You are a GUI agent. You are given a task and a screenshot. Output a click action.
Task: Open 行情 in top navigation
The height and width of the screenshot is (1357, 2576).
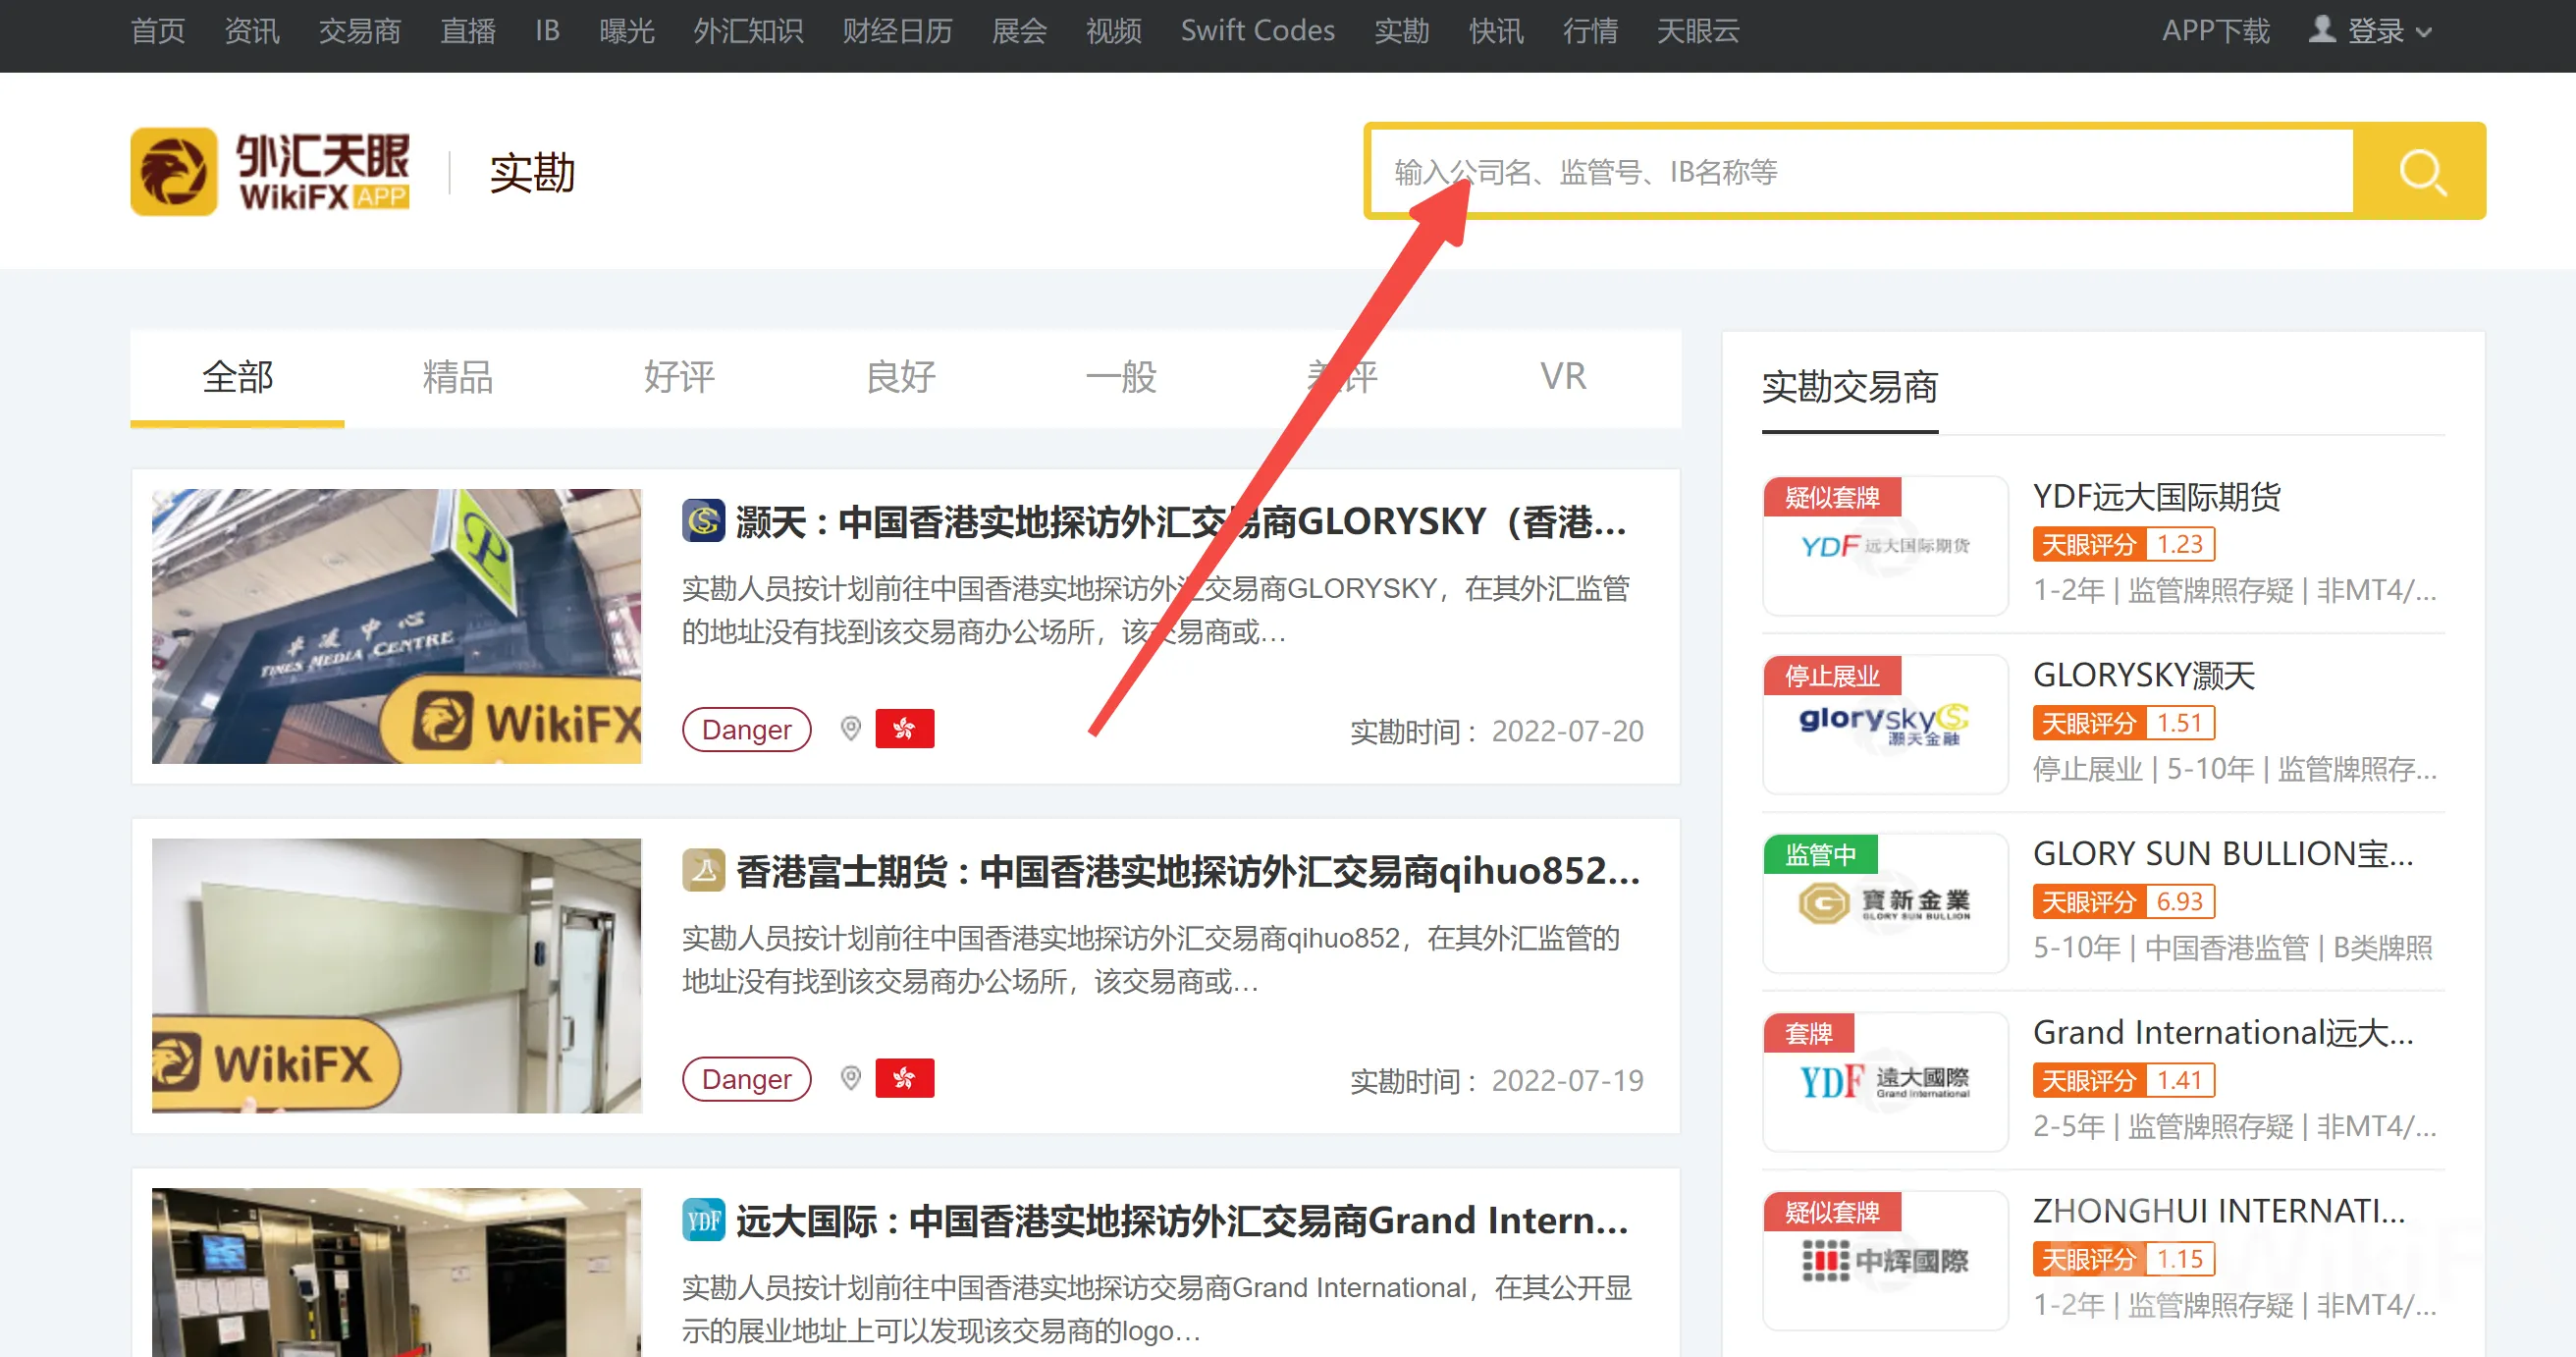1590,31
